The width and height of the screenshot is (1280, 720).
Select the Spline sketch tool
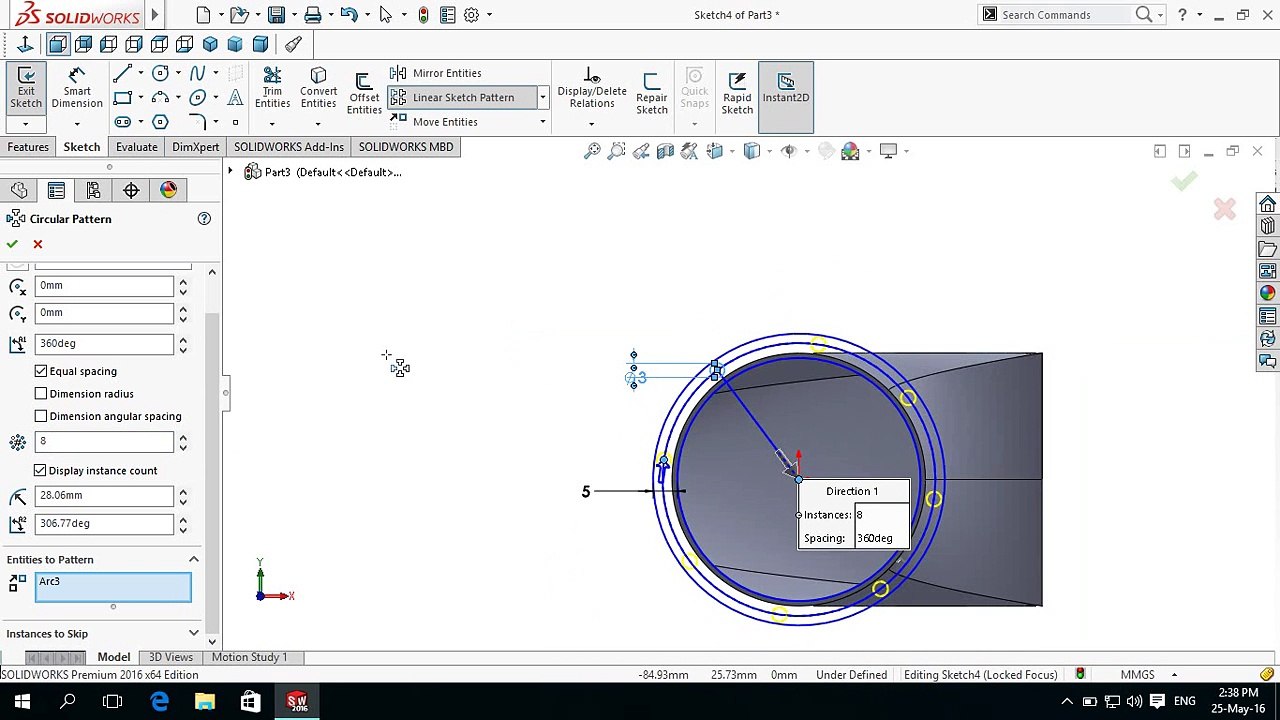pos(197,73)
